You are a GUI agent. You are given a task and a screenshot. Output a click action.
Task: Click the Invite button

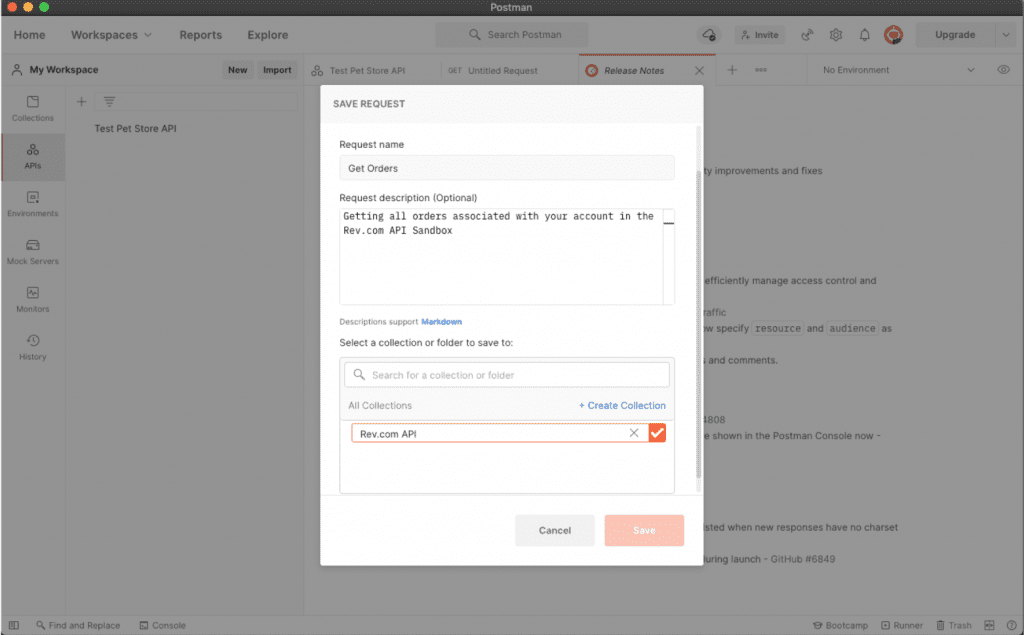(x=760, y=35)
